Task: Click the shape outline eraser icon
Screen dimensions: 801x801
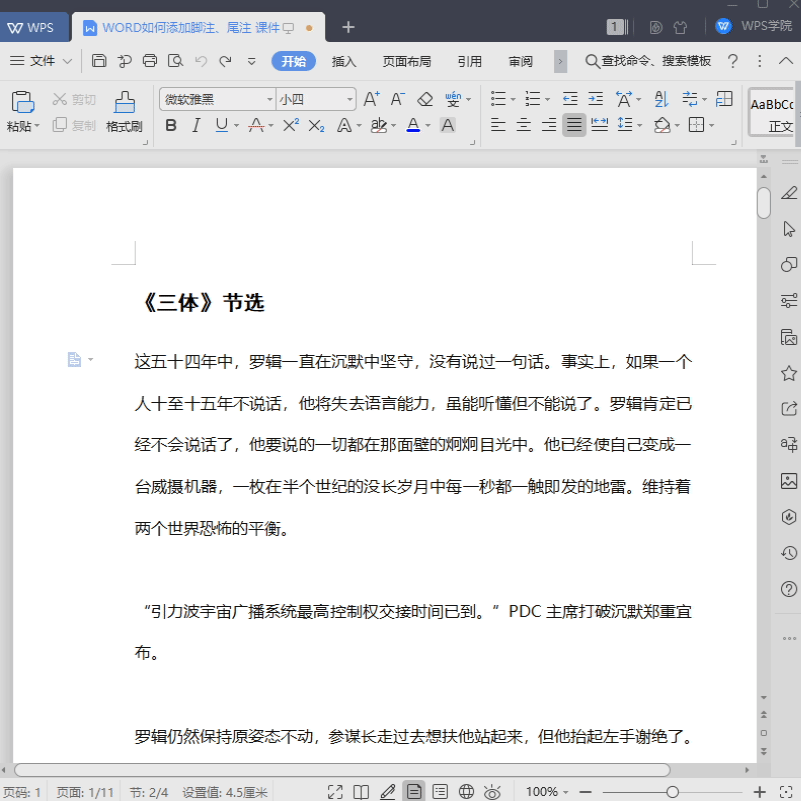Action: pyautogui.click(x=425, y=99)
